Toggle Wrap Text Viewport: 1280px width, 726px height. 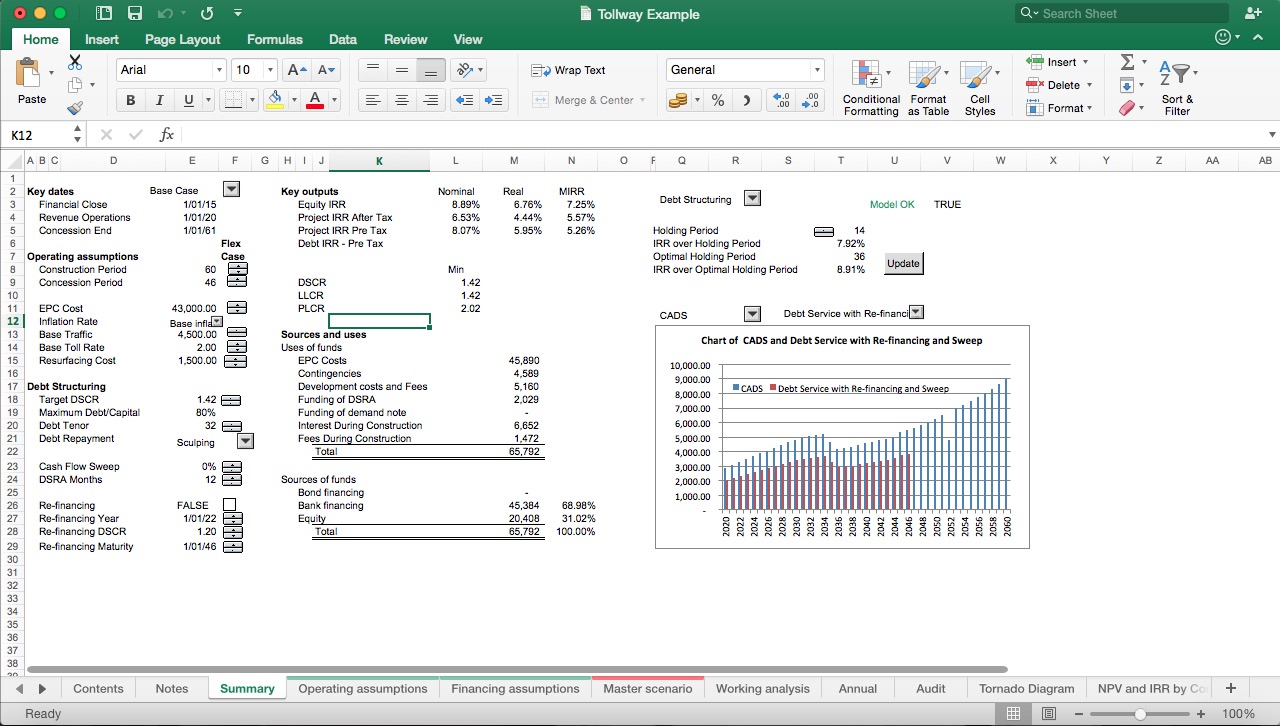click(x=568, y=70)
